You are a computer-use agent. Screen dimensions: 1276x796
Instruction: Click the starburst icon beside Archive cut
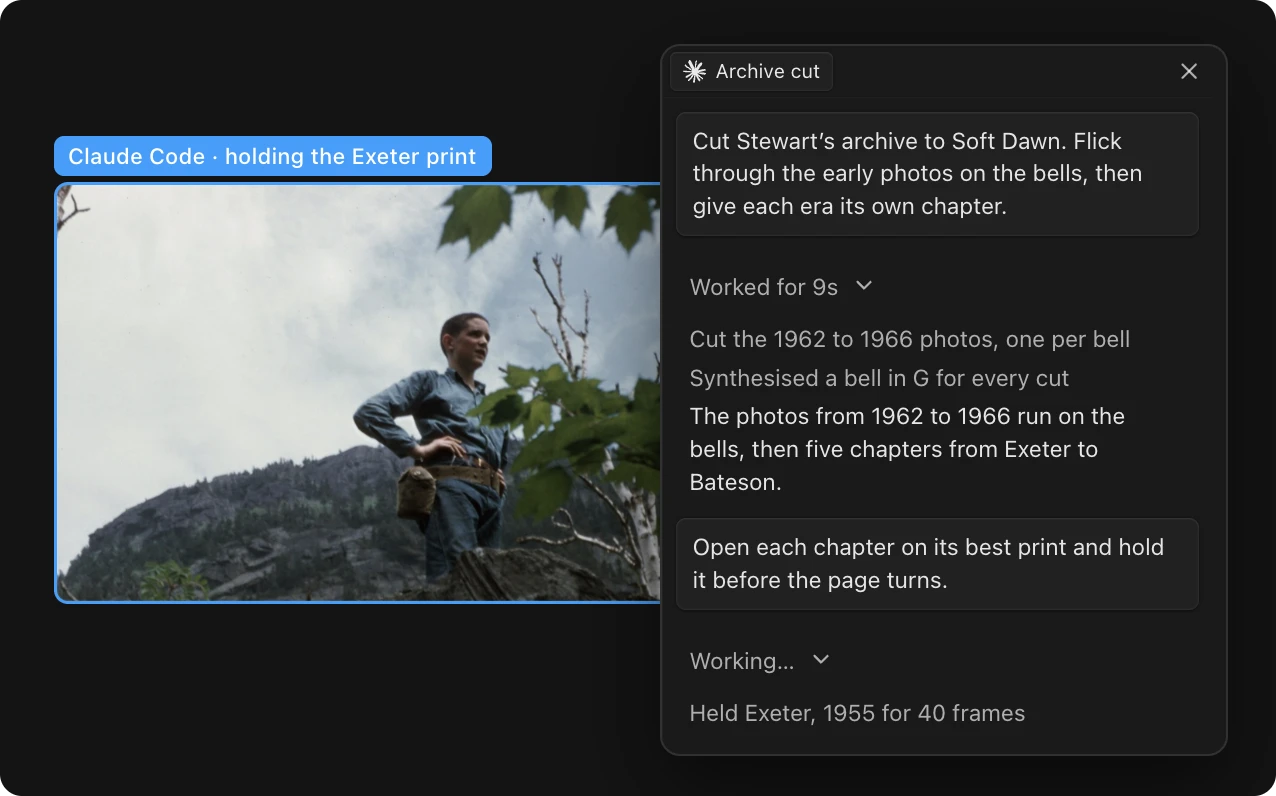(694, 71)
